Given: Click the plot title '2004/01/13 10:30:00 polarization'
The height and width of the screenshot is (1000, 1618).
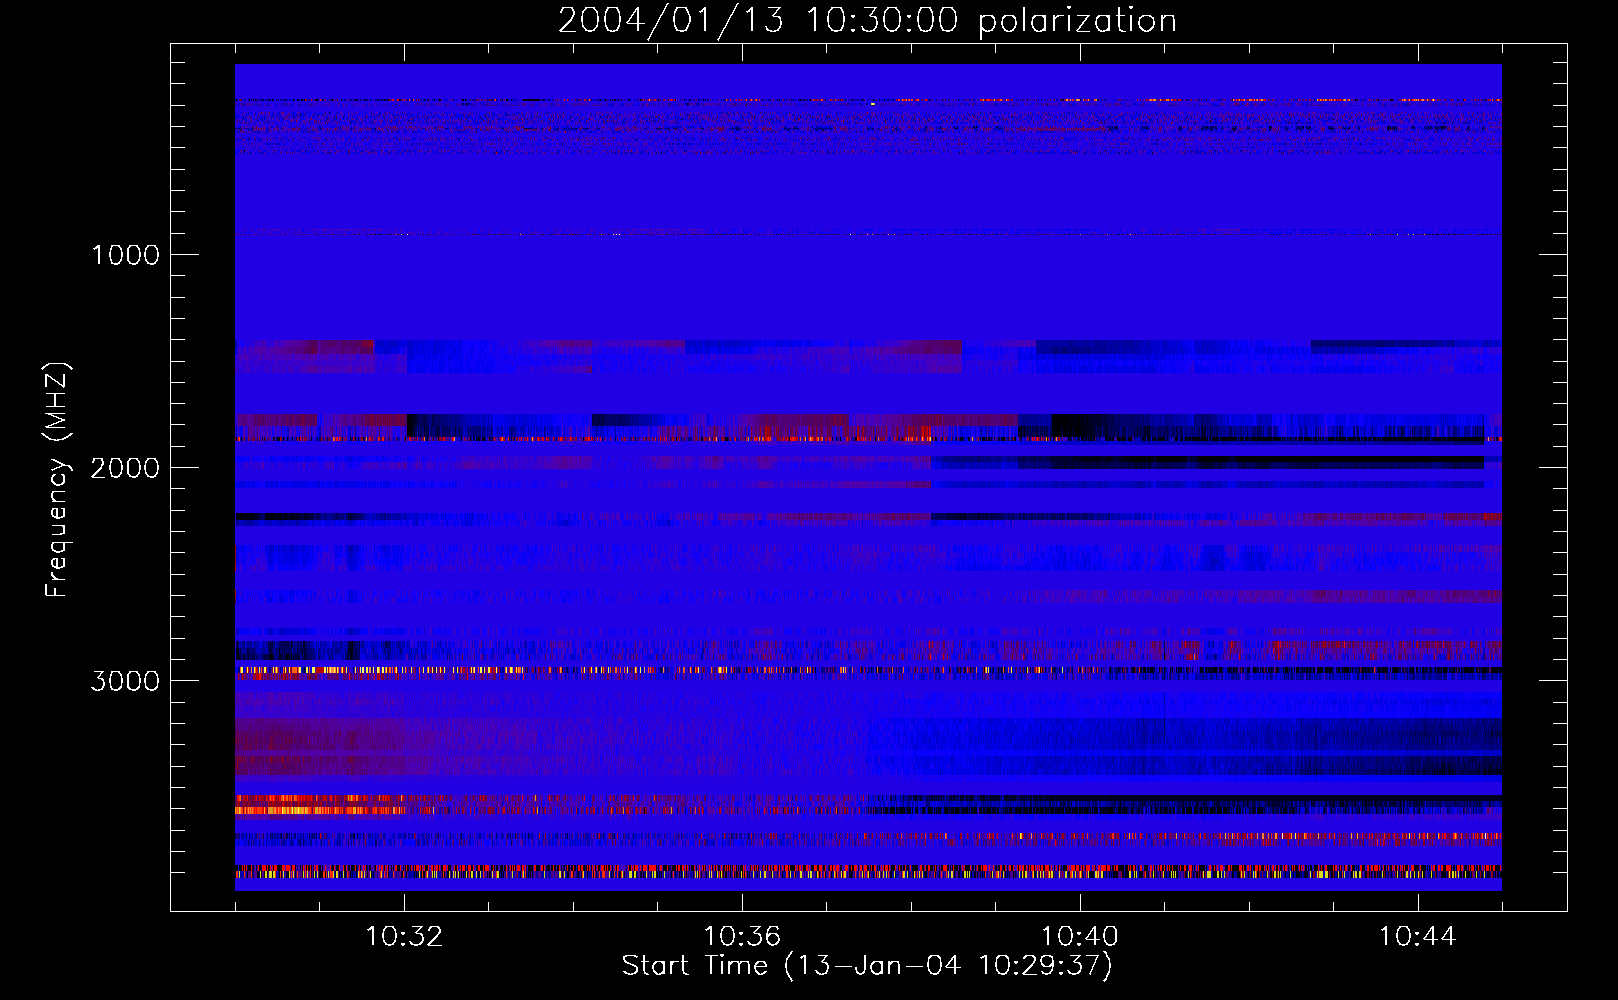Looking at the screenshot, I should (x=867, y=20).
